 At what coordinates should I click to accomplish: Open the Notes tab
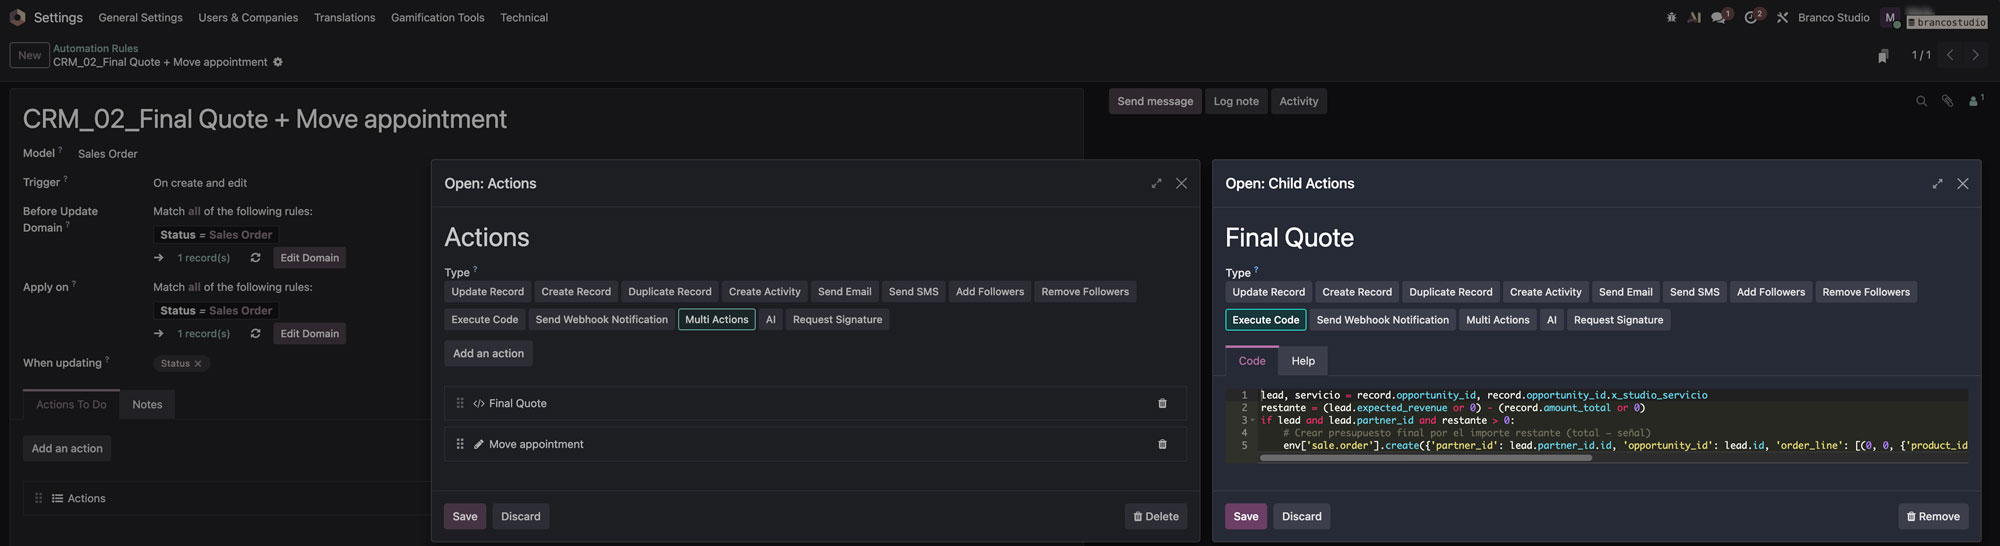[147, 405]
